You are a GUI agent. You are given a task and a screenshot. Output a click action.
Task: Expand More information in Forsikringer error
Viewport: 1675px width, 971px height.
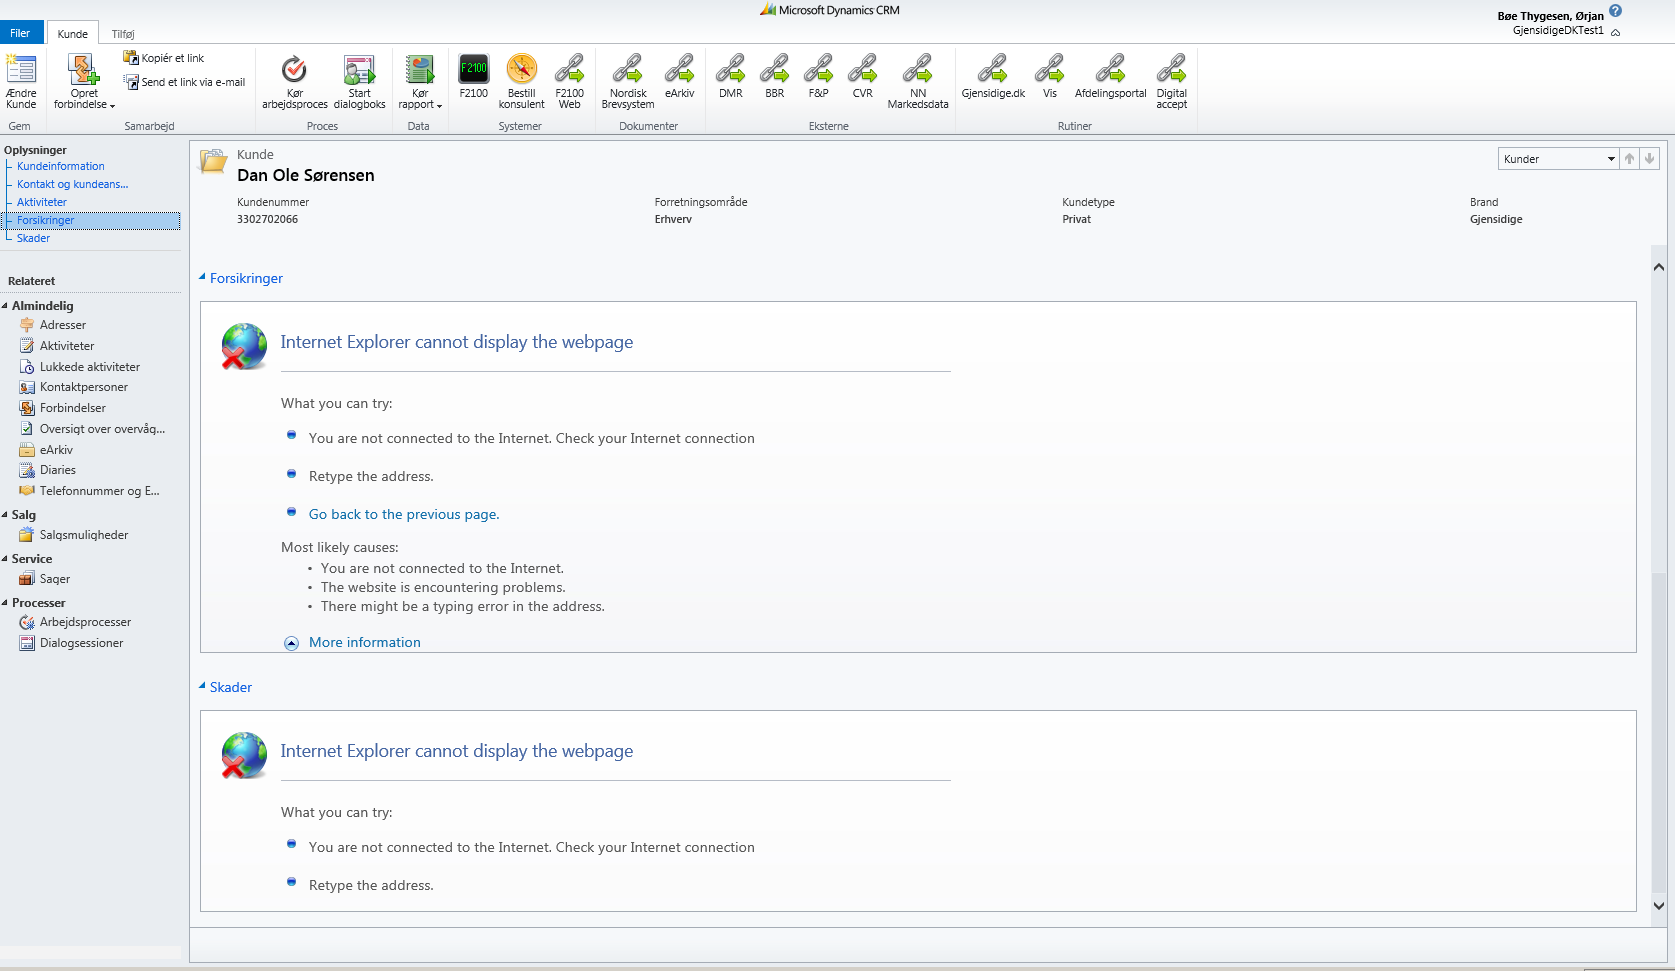coord(364,642)
